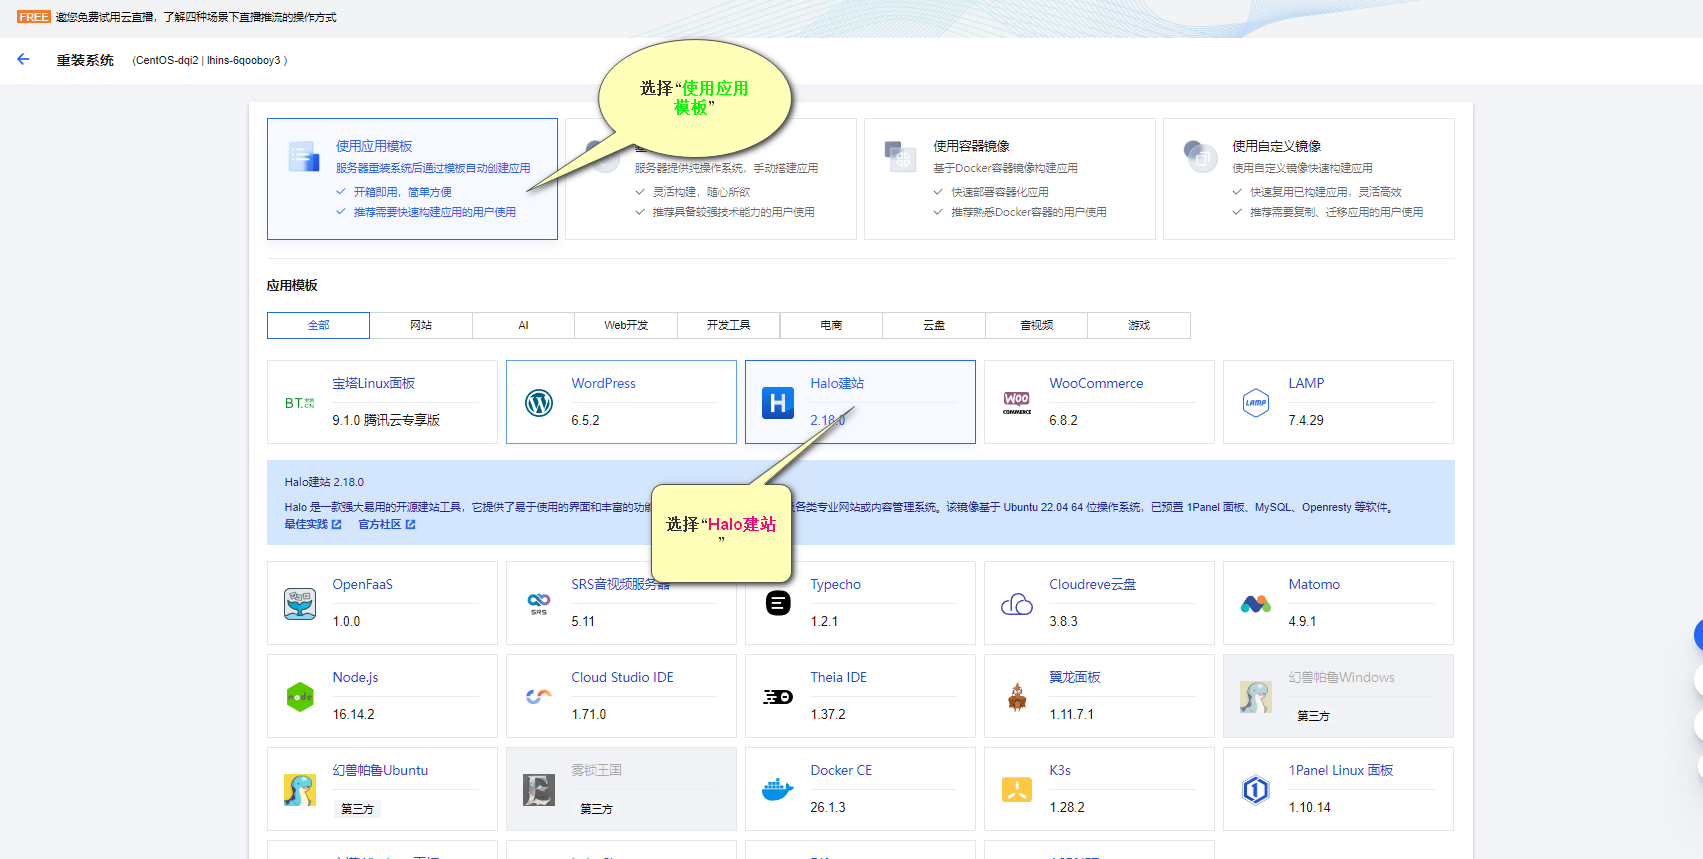Switch to the 云盘 tab
Image resolution: width=1703 pixels, height=859 pixels.
click(x=934, y=325)
